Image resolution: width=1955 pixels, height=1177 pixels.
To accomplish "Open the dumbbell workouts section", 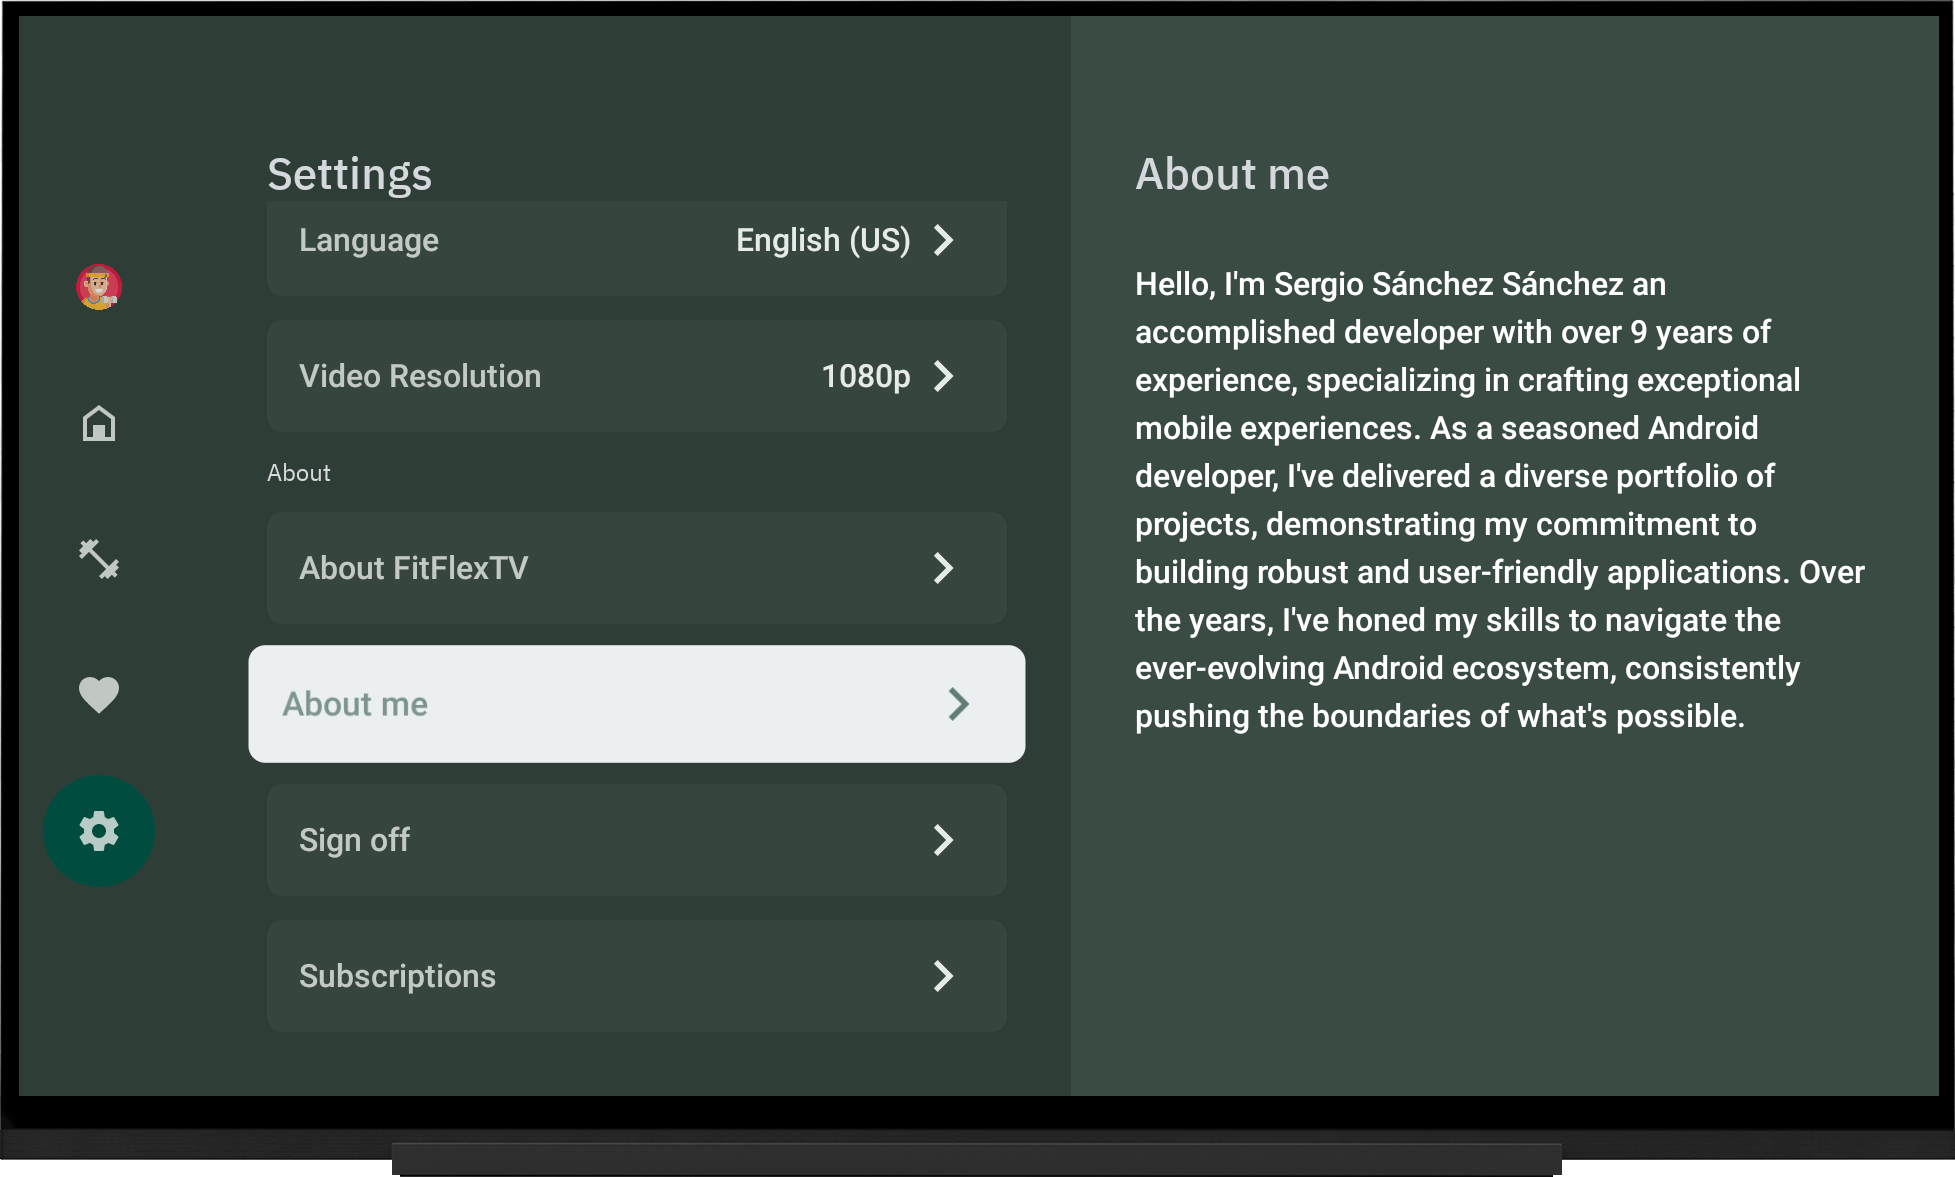I will (99, 559).
